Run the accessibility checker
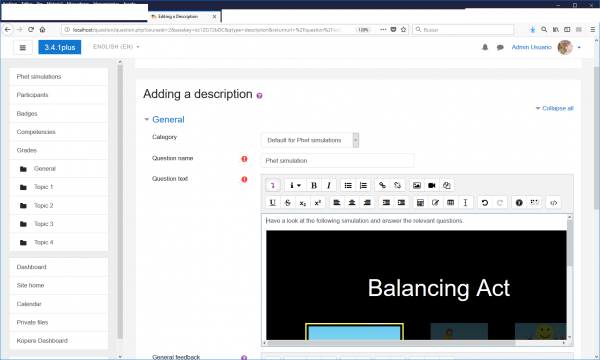This screenshot has height=360, width=600. tap(519, 203)
